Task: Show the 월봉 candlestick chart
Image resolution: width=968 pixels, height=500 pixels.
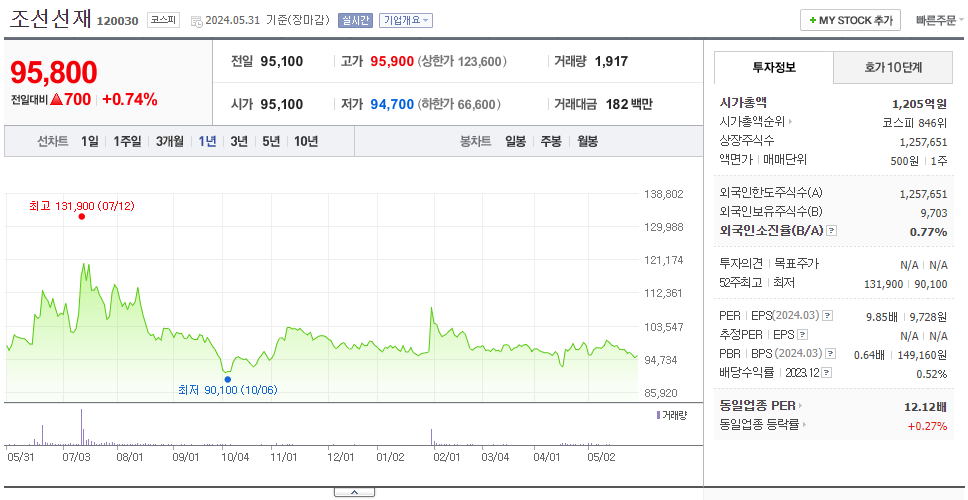Action: pos(588,141)
